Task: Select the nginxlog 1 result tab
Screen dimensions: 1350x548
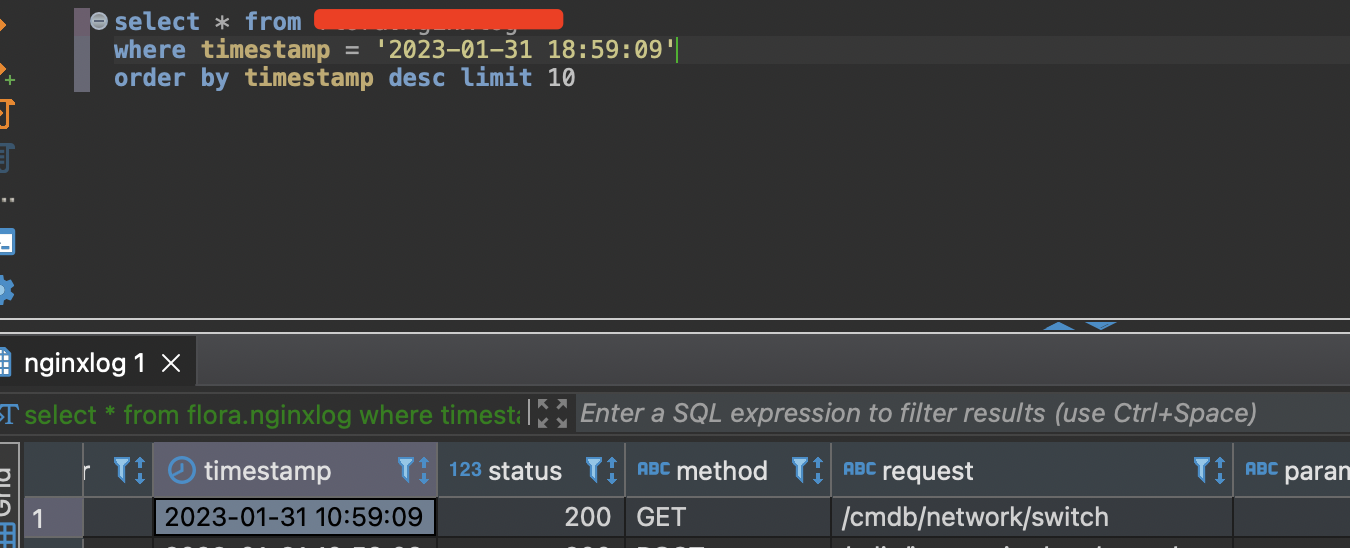Action: coord(85,363)
